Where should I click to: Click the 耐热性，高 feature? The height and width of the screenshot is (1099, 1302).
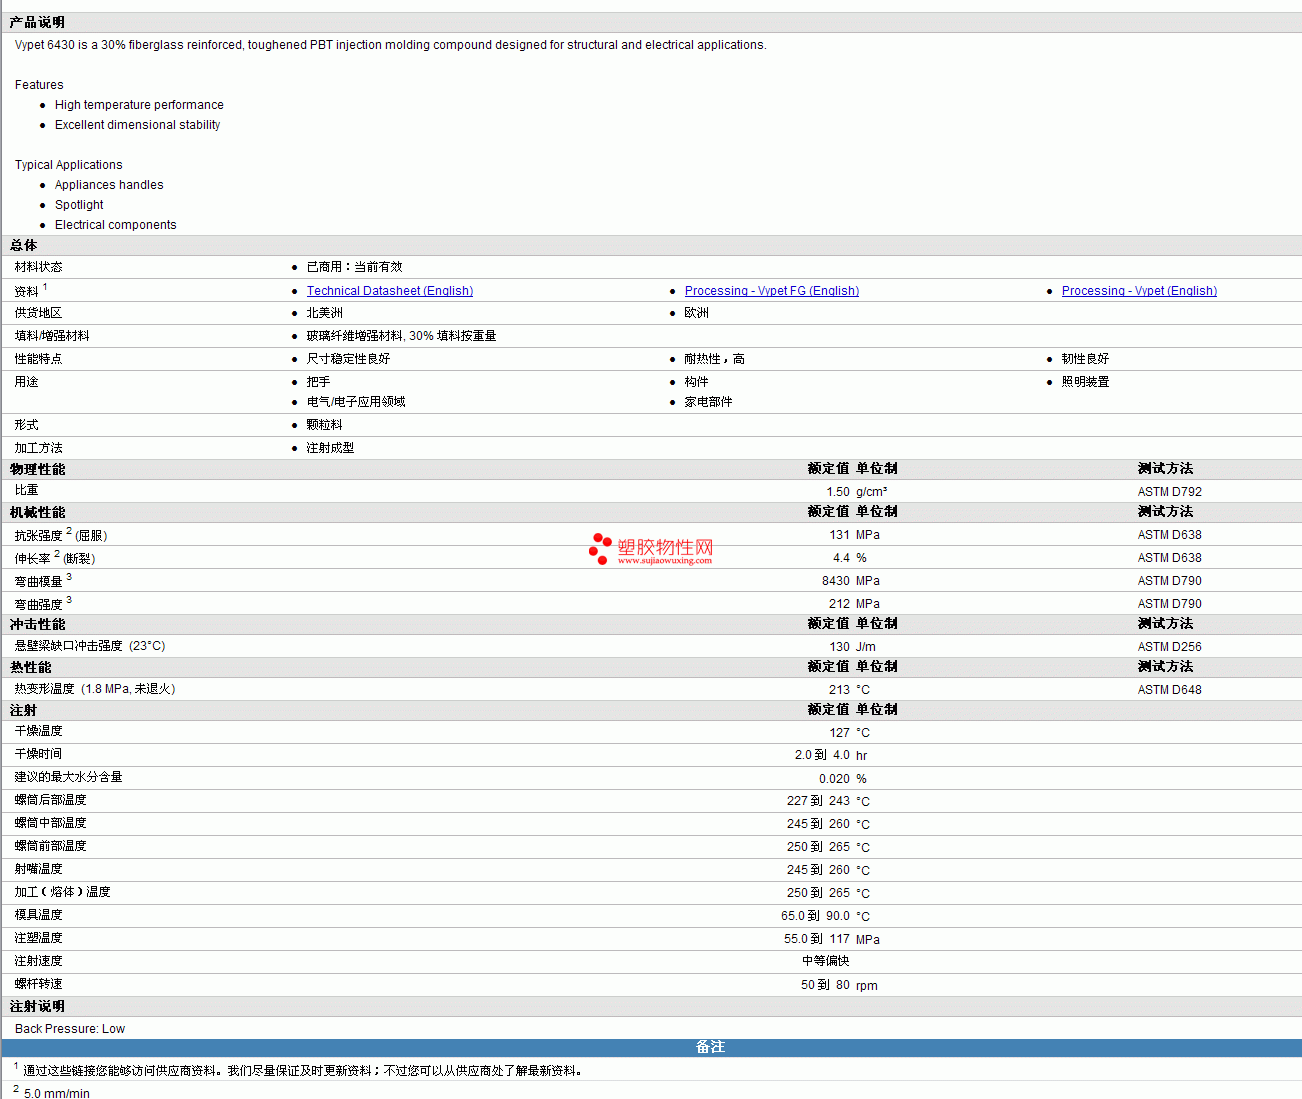715,359
